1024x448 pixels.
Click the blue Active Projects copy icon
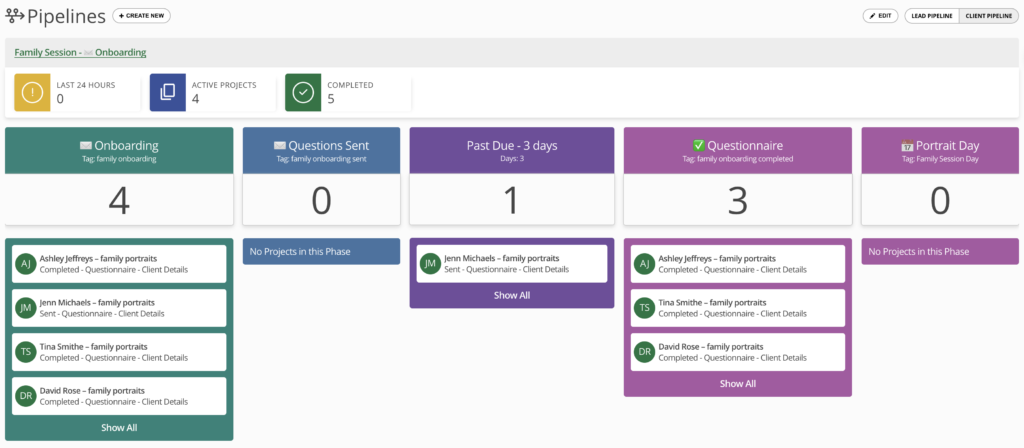(x=167, y=92)
